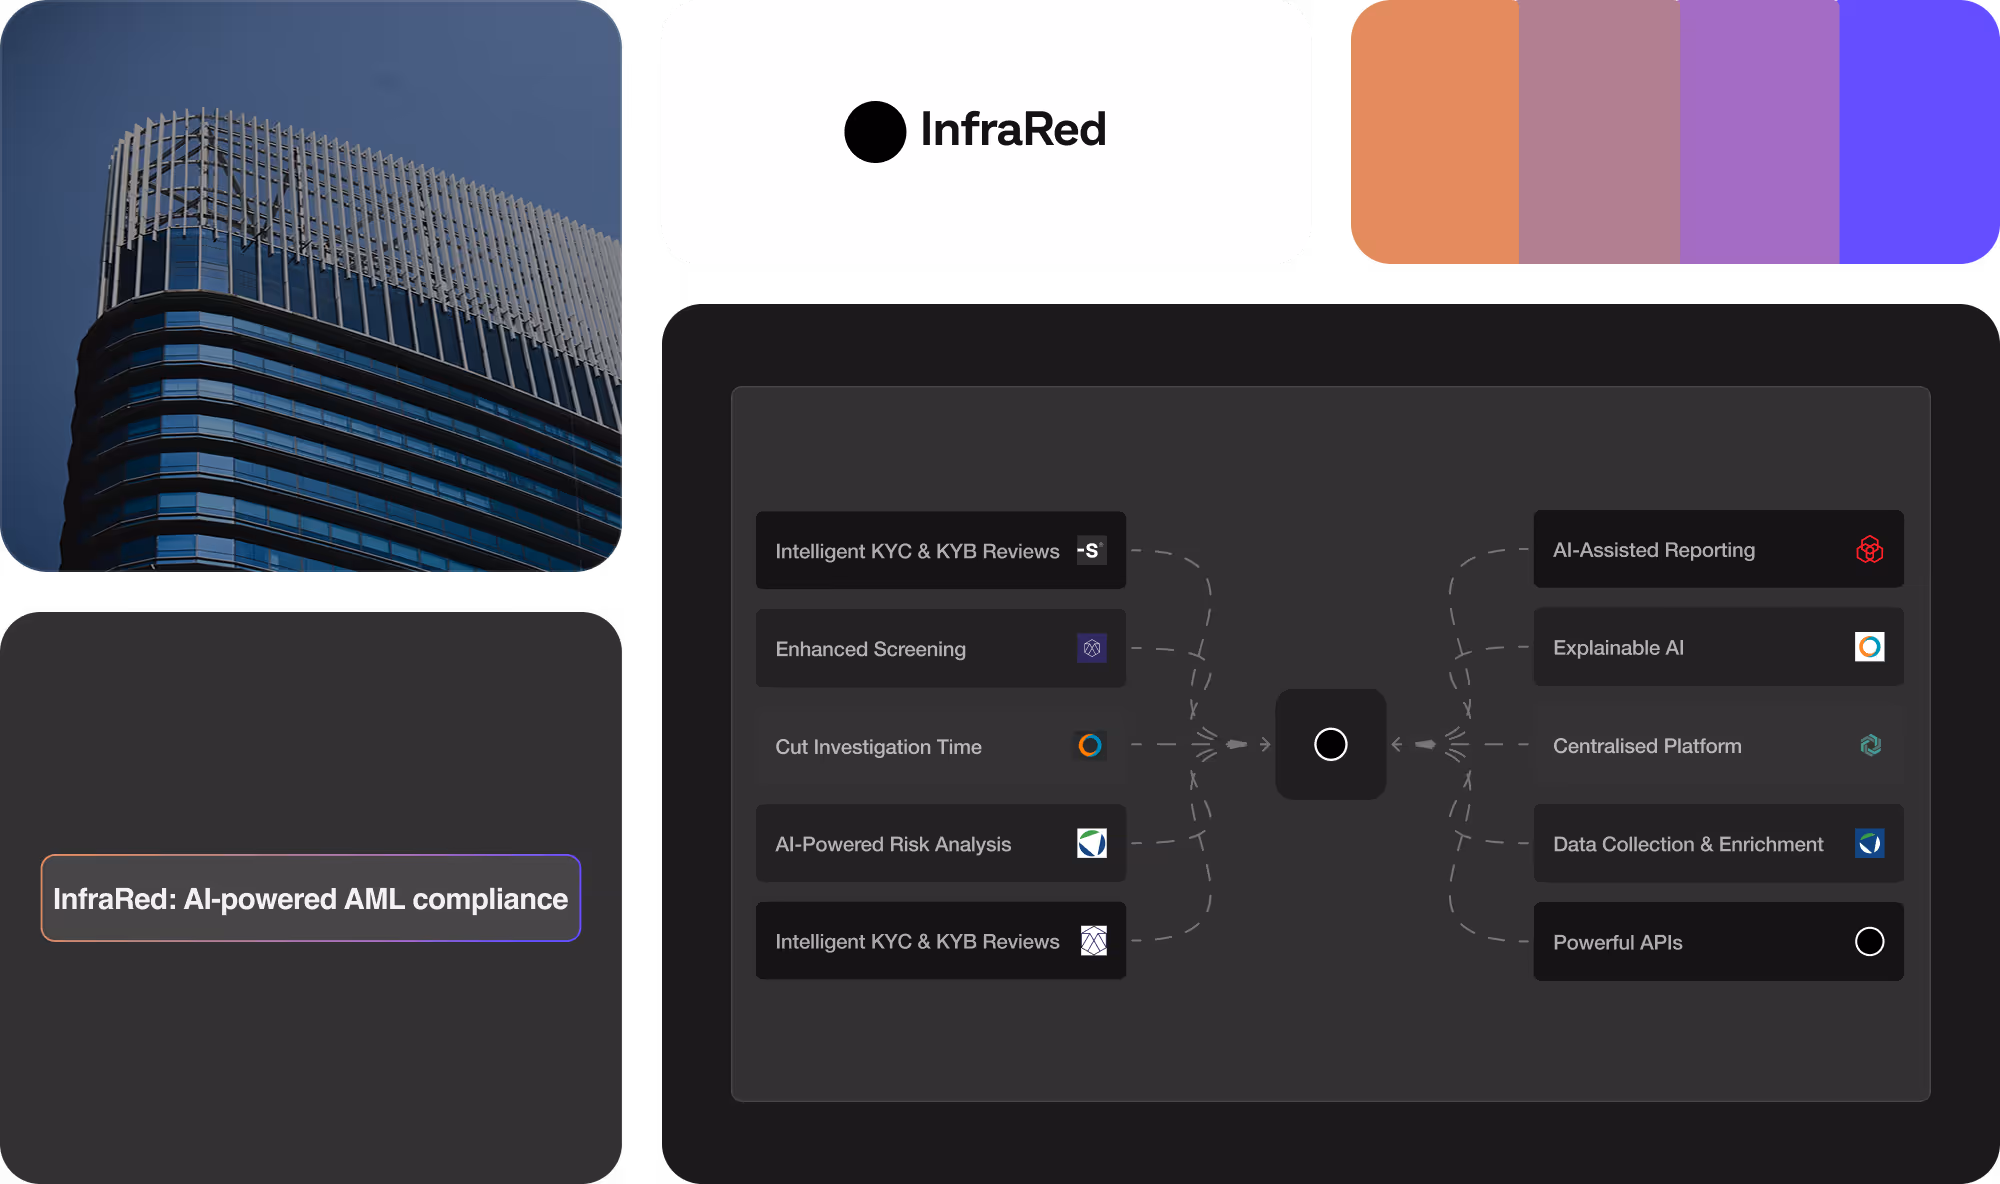Pick the blue-violet color swatch
The height and width of the screenshot is (1184, 2000).
click(1918, 132)
